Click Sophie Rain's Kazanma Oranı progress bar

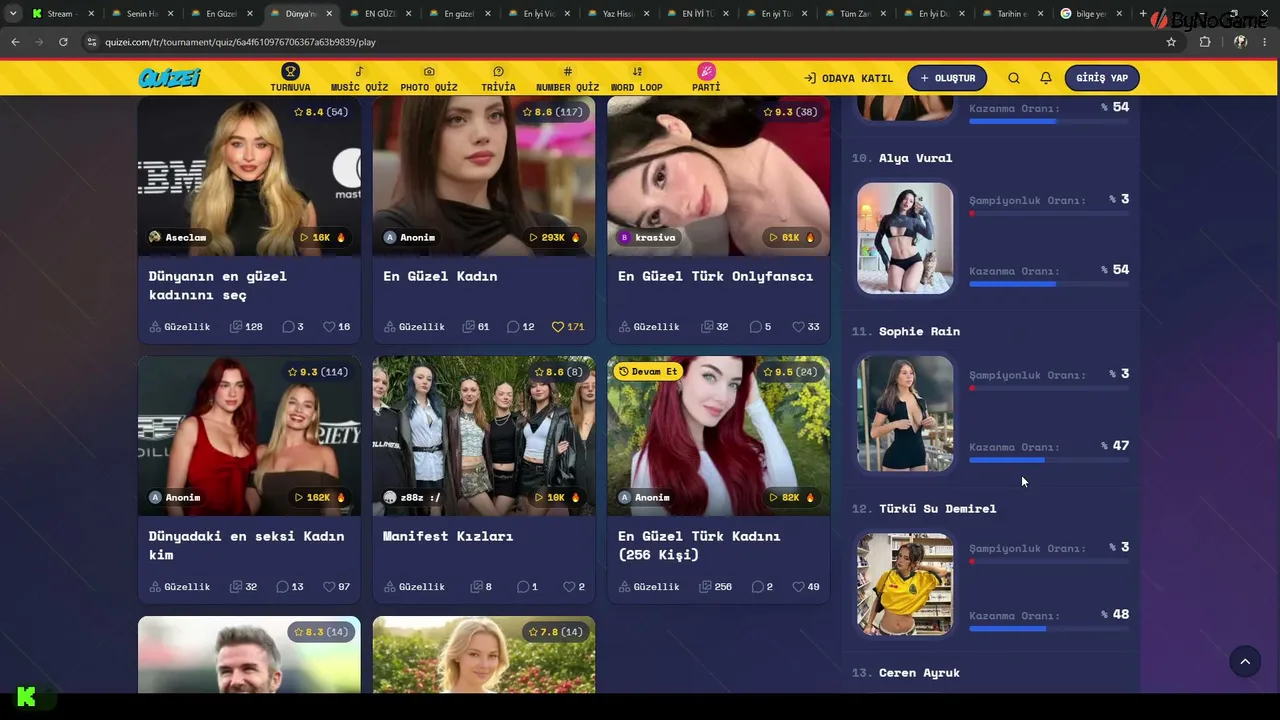coord(1049,460)
